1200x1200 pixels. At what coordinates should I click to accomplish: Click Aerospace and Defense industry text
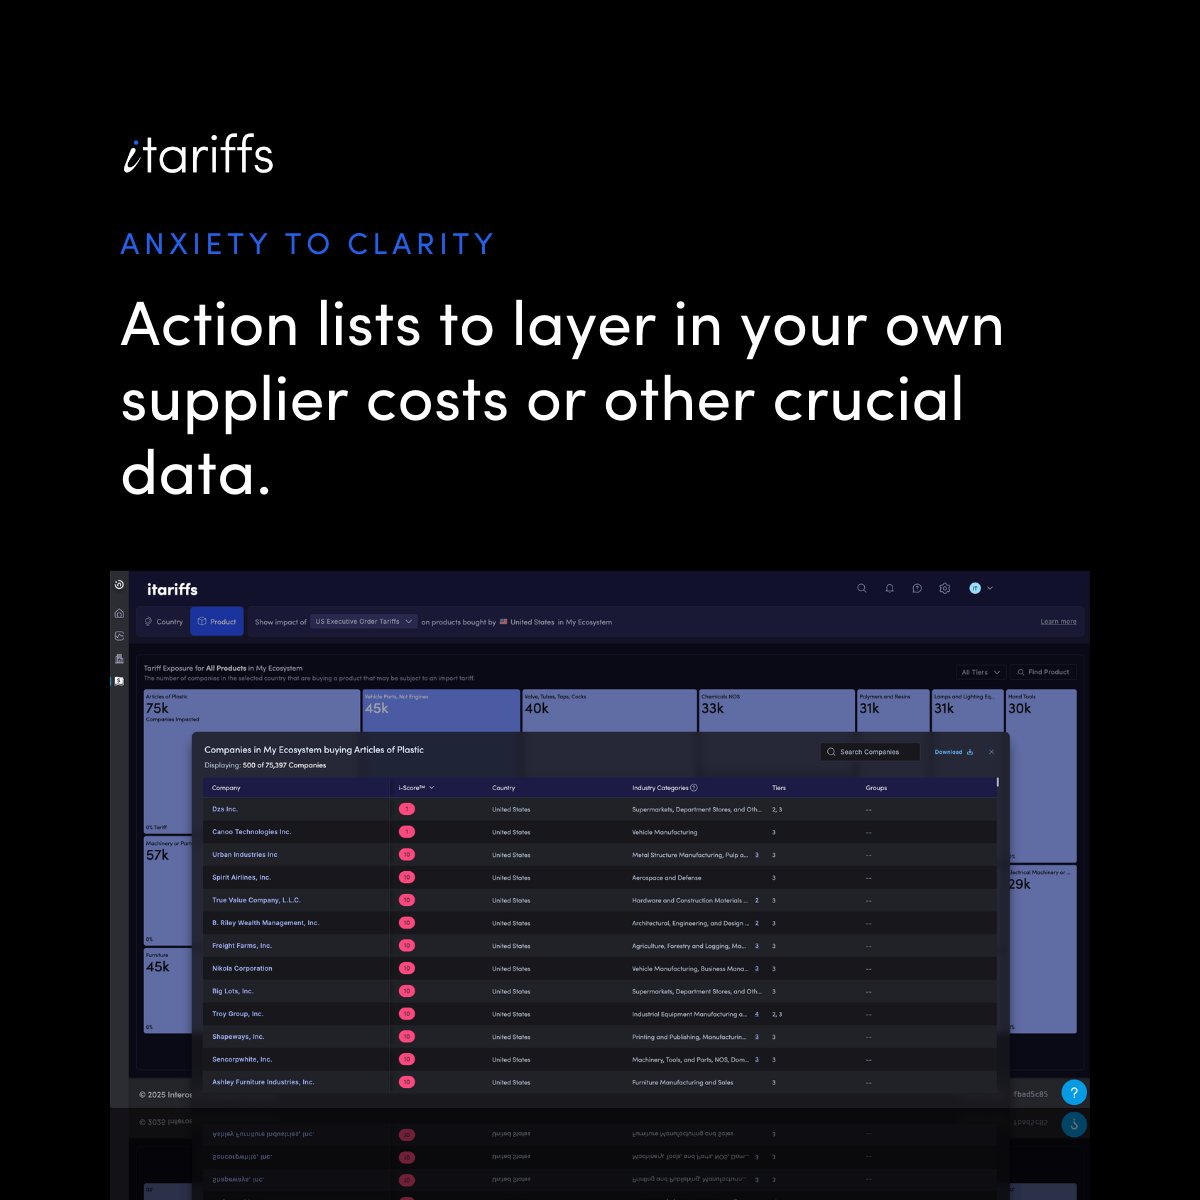tap(667, 878)
